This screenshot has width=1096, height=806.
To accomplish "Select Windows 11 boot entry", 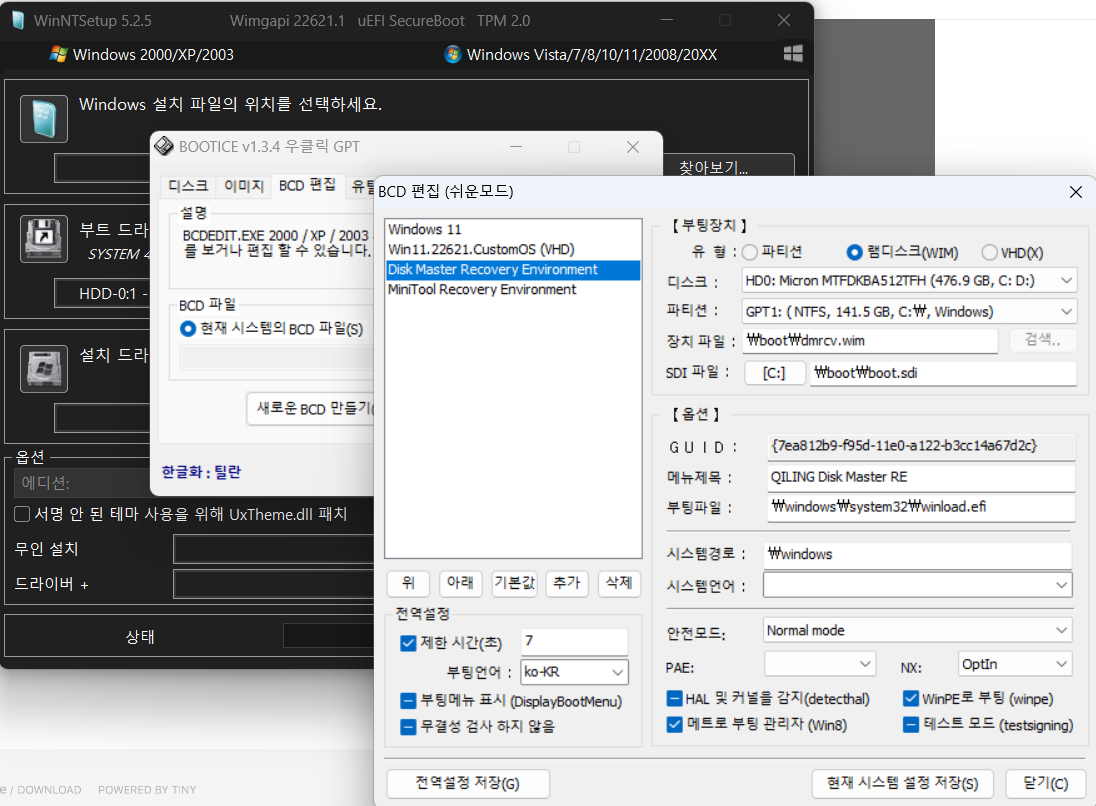I will point(513,229).
